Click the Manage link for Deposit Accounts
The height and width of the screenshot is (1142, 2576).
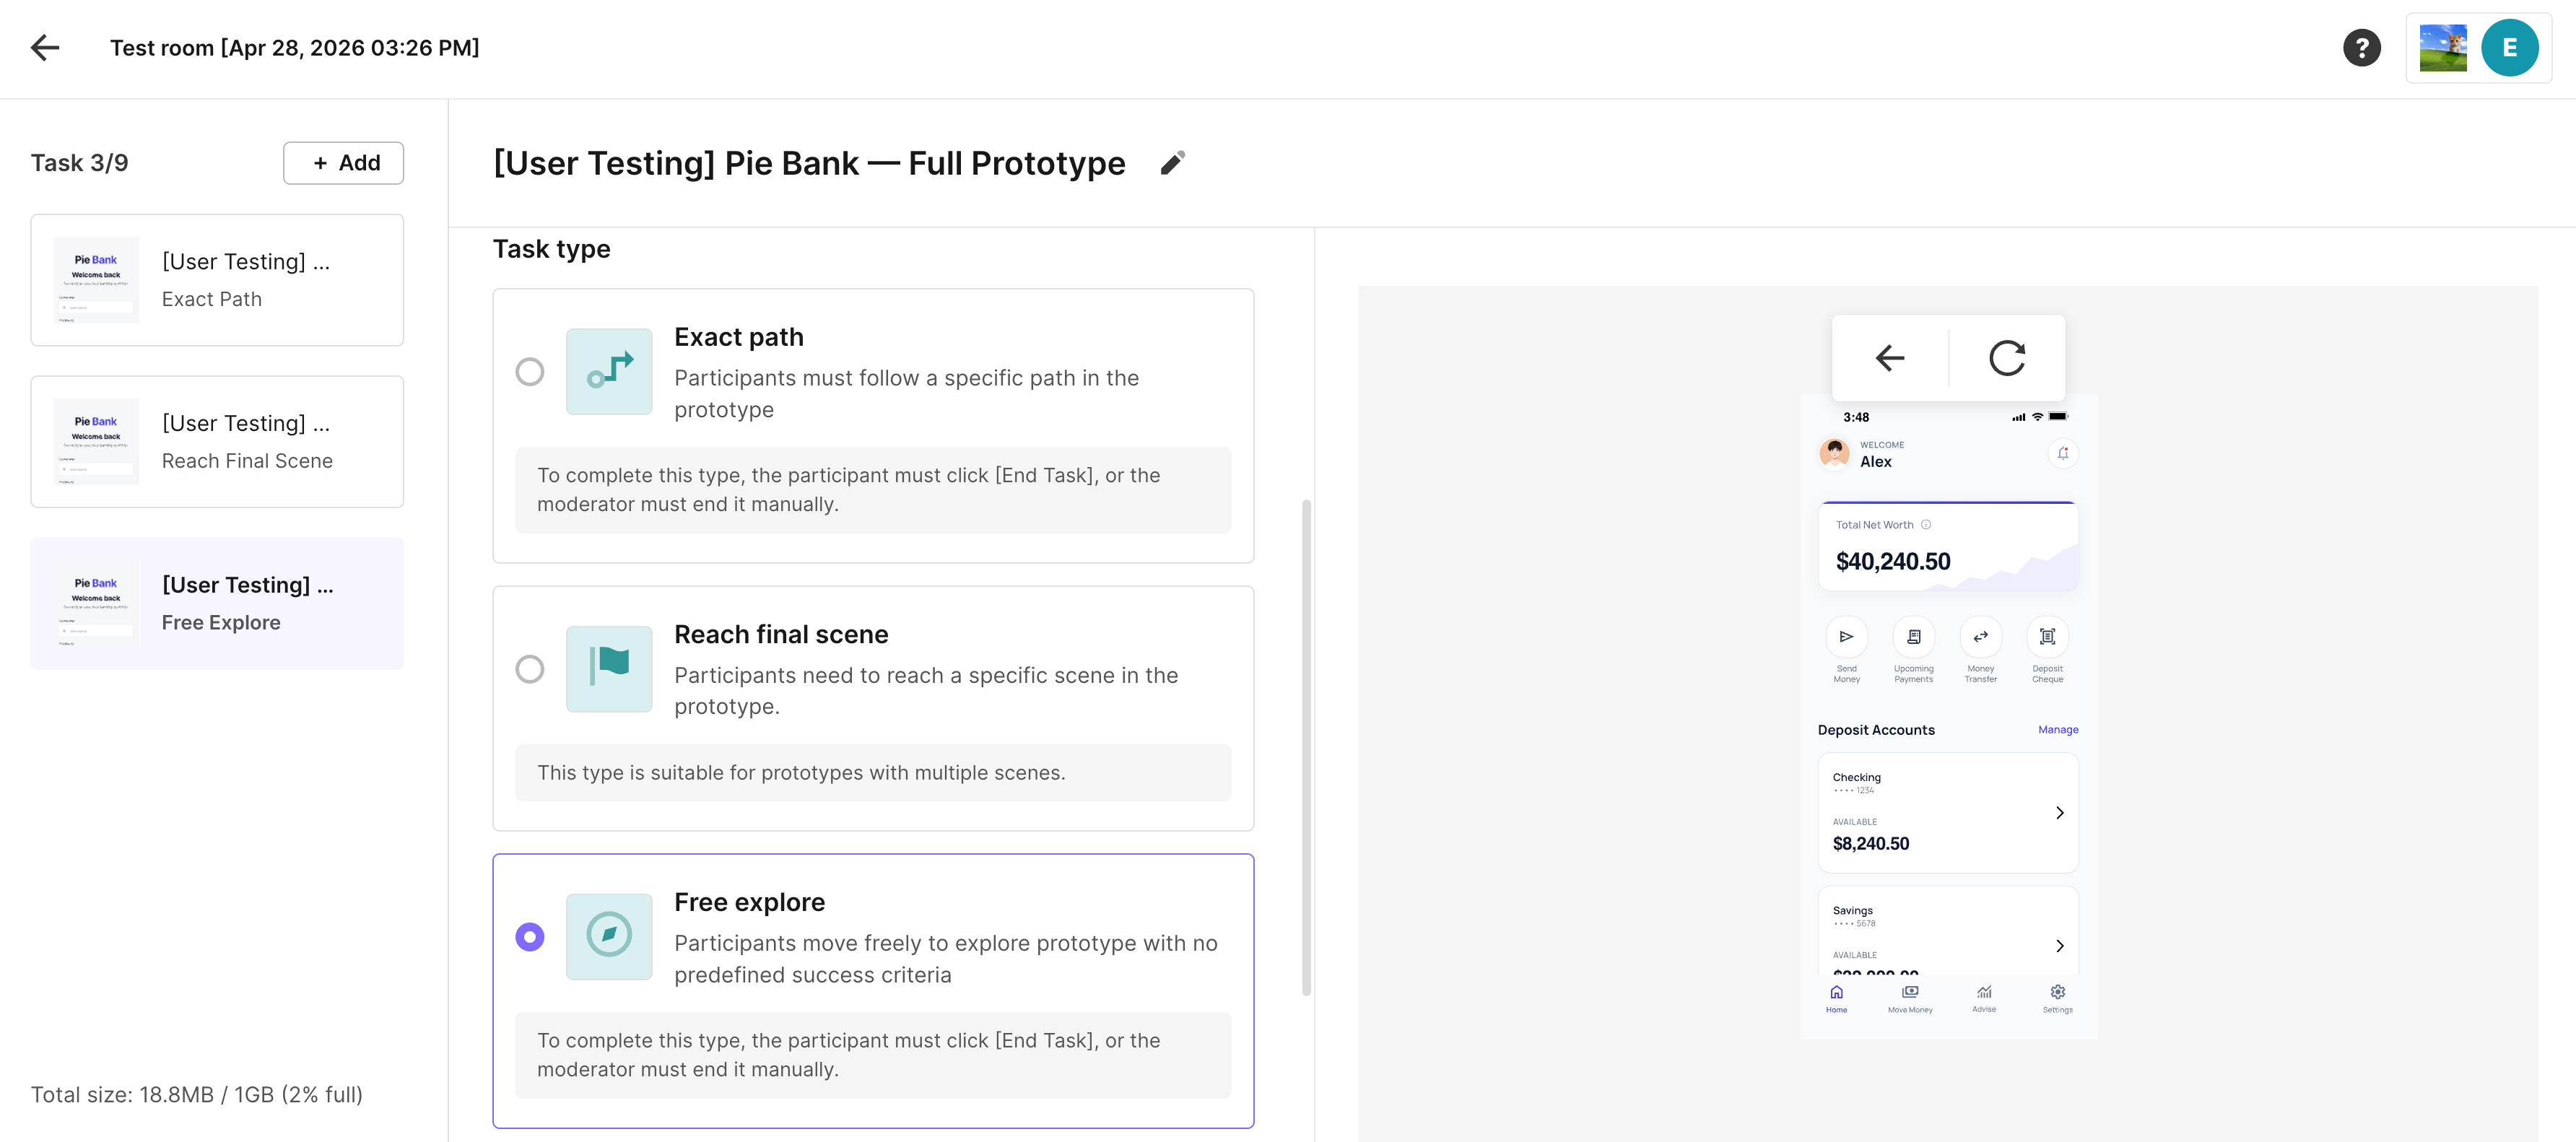(x=2057, y=729)
